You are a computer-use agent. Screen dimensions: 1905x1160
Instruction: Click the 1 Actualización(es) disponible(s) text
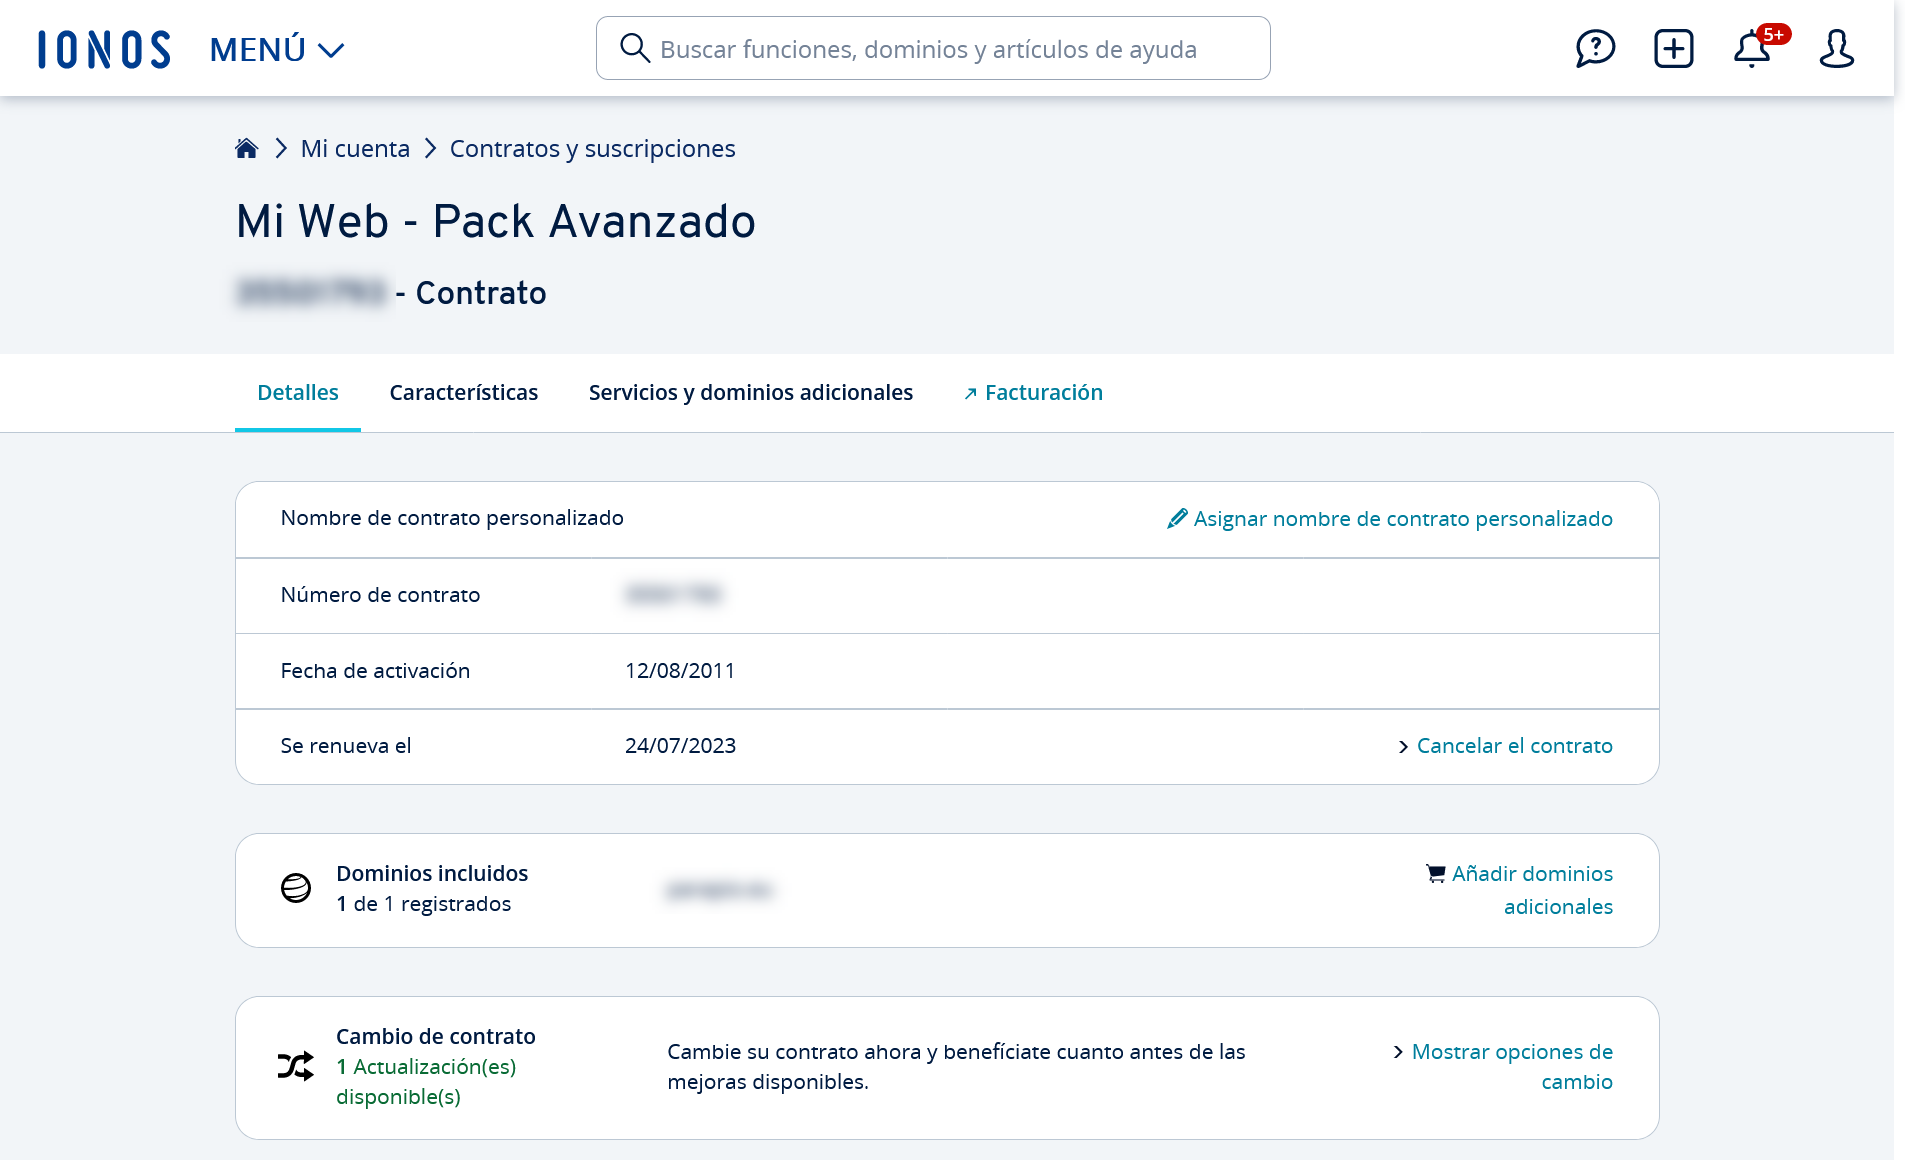coord(426,1082)
